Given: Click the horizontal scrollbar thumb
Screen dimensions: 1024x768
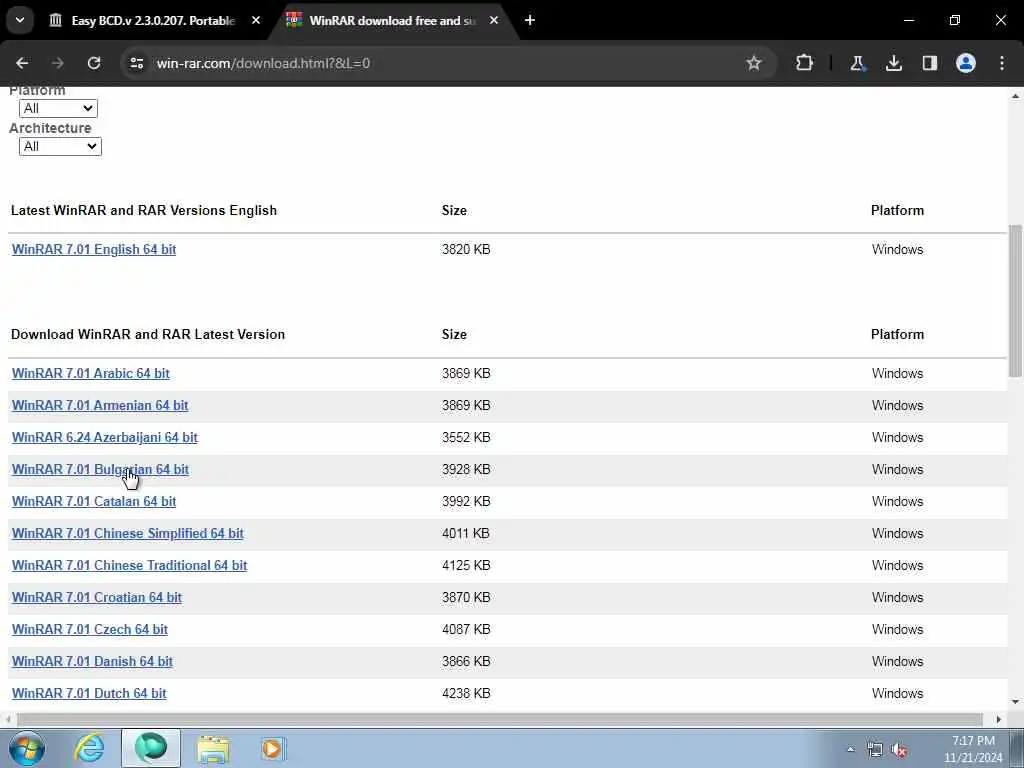Looking at the screenshot, I should (x=500, y=719).
